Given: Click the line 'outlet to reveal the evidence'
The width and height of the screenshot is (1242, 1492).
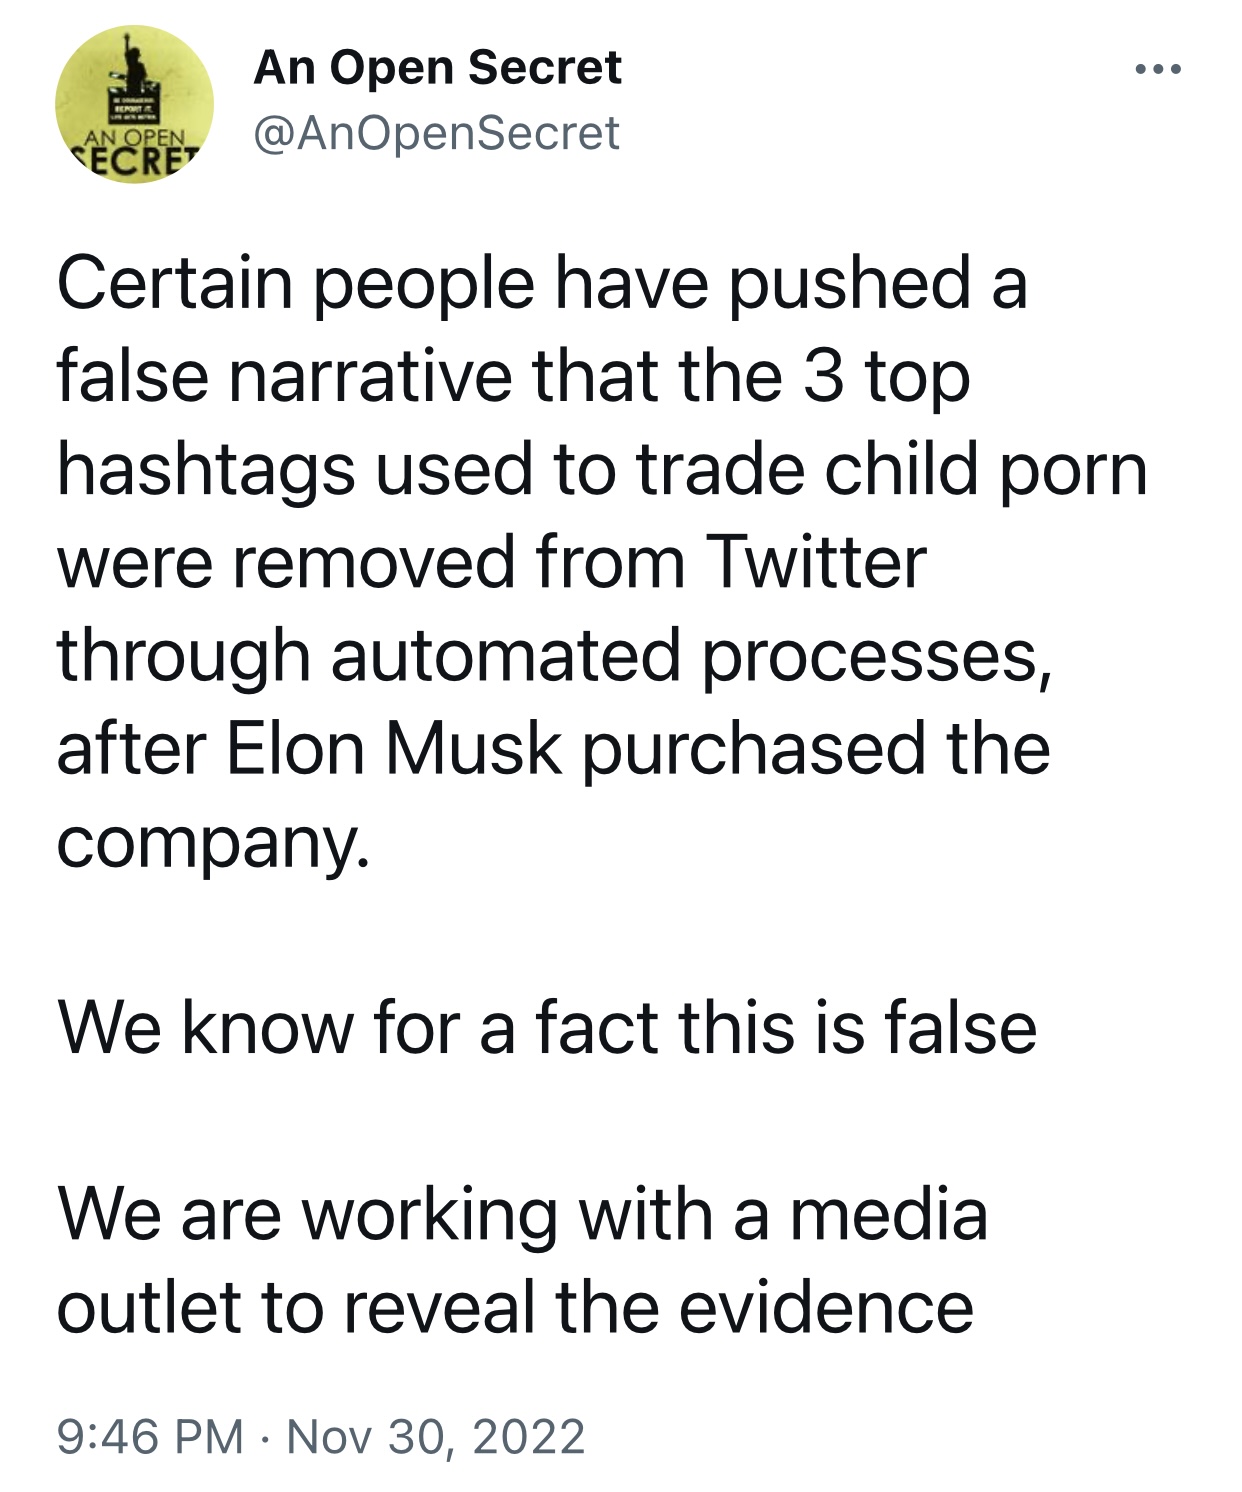Looking at the screenshot, I should 515,1307.
